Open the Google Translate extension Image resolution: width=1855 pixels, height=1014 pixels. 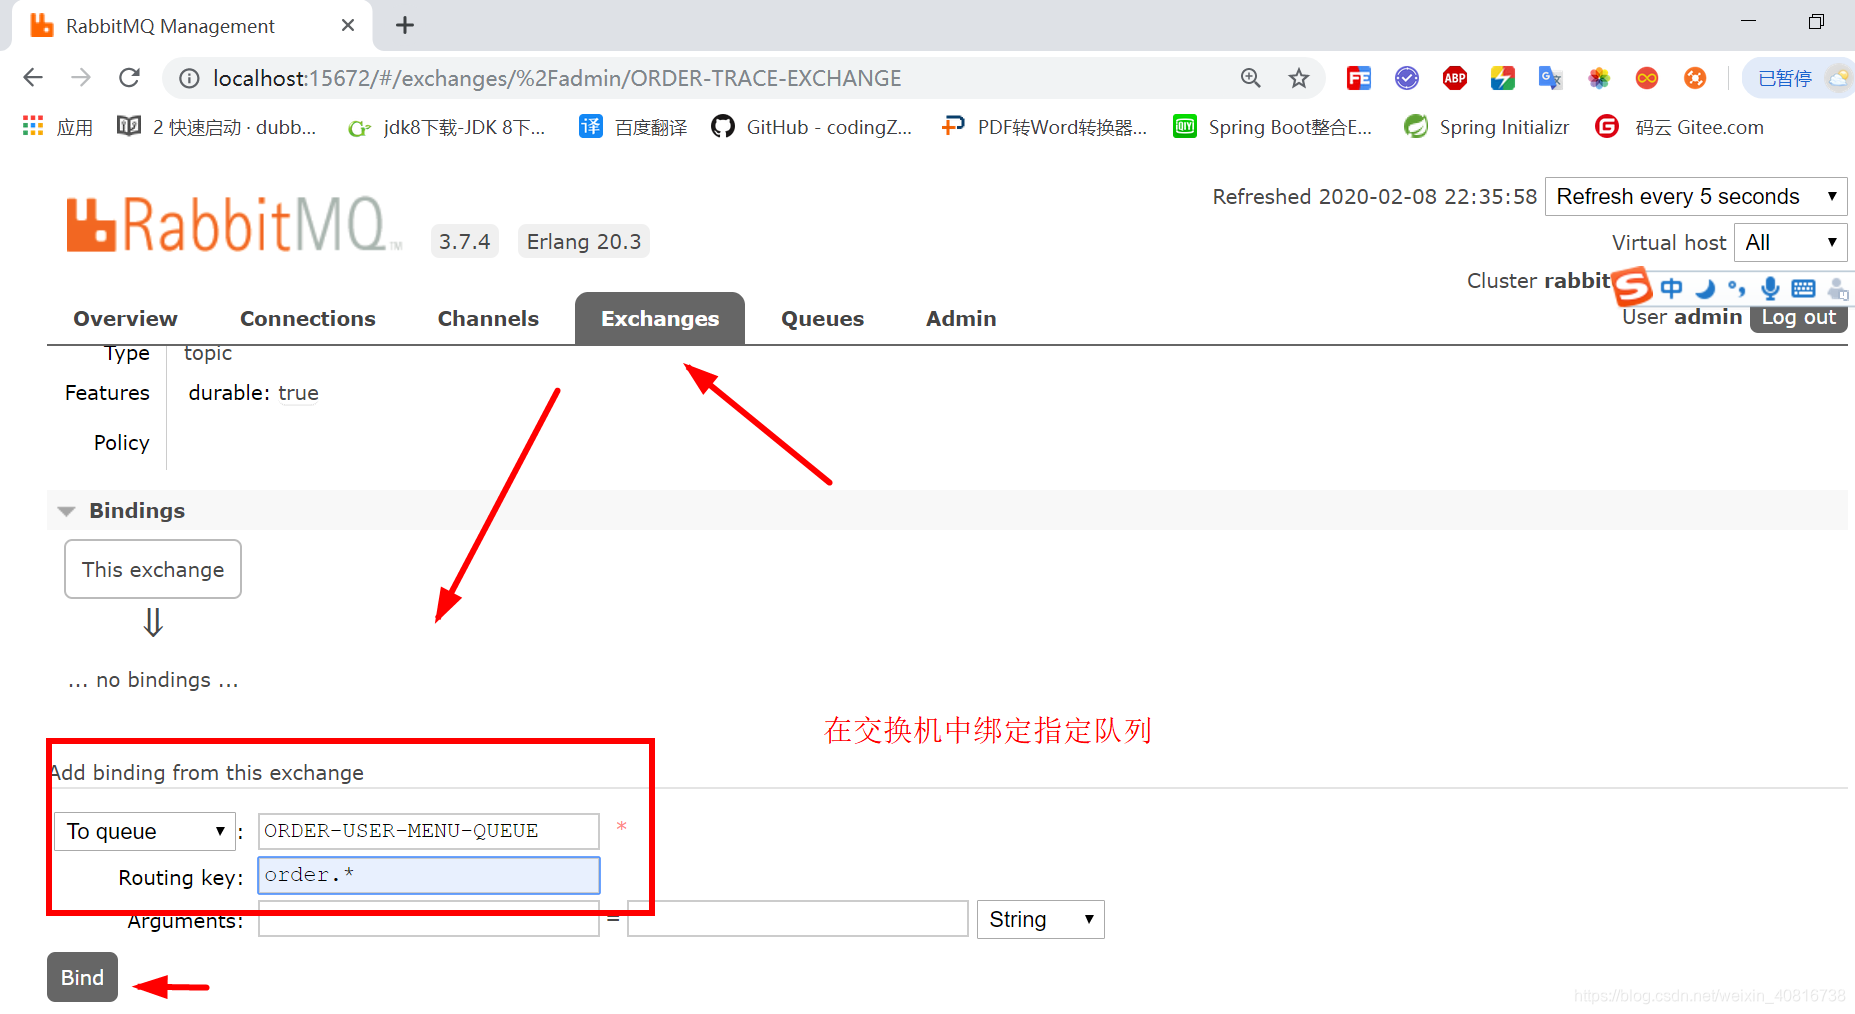tap(1550, 78)
